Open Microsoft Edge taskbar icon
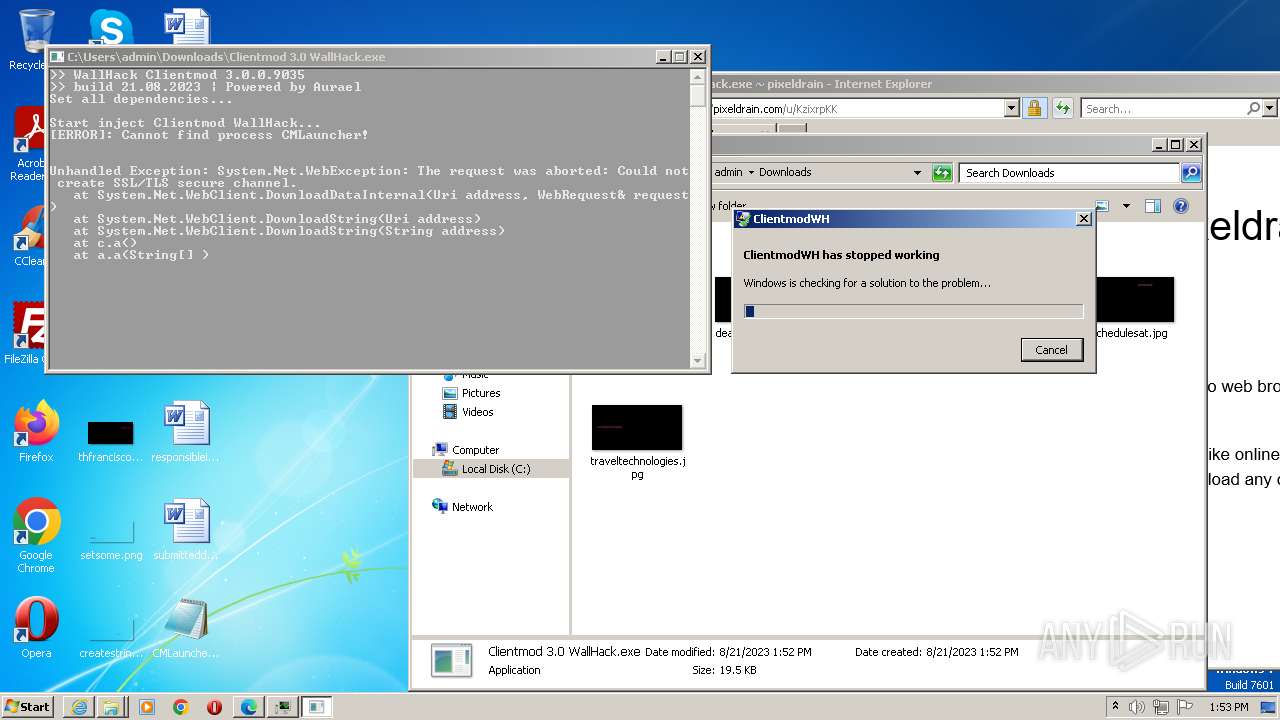Screen dimensions: 1280x720 [x=248, y=707]
